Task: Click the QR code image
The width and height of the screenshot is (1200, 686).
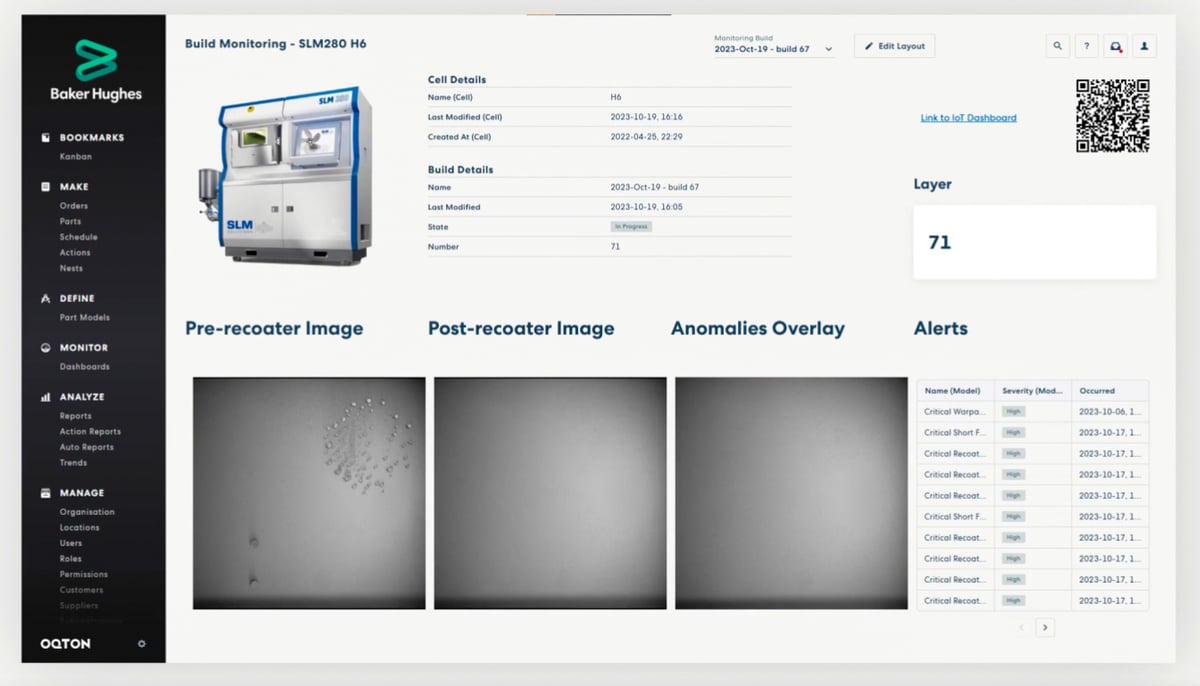Action: pos(1112,116)
